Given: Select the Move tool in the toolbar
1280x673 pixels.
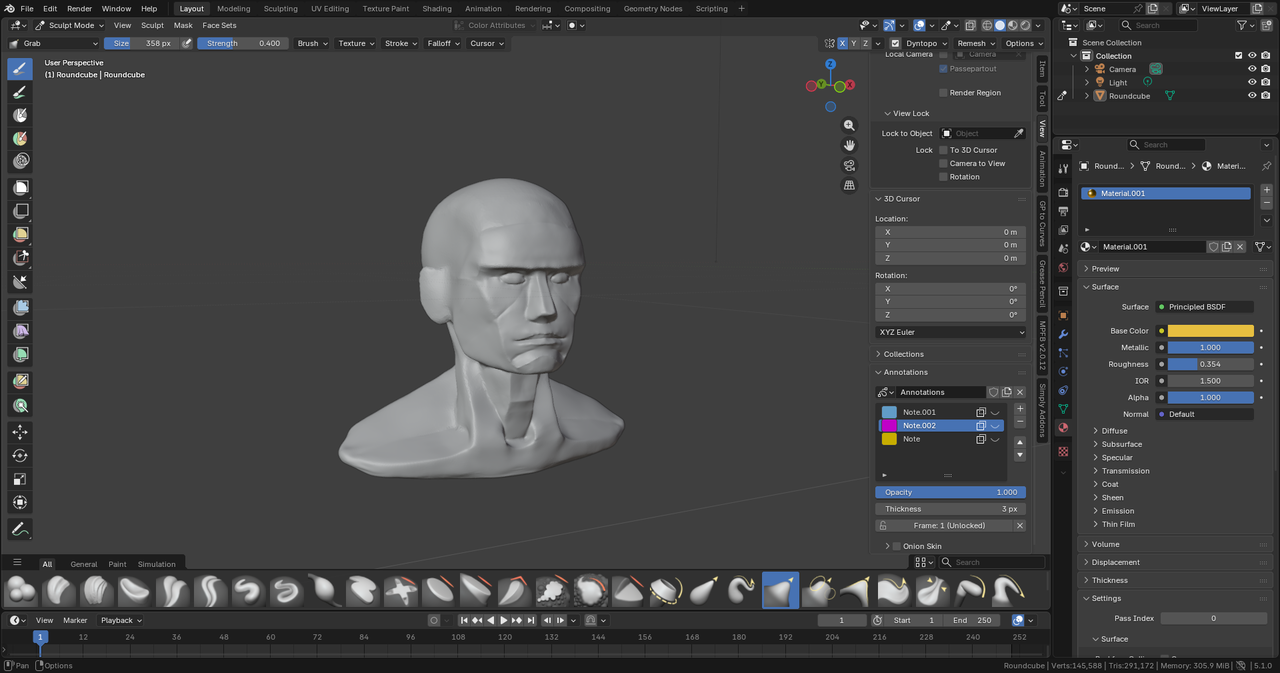Looking at the screenshot, I should click(x=20, y=432).
